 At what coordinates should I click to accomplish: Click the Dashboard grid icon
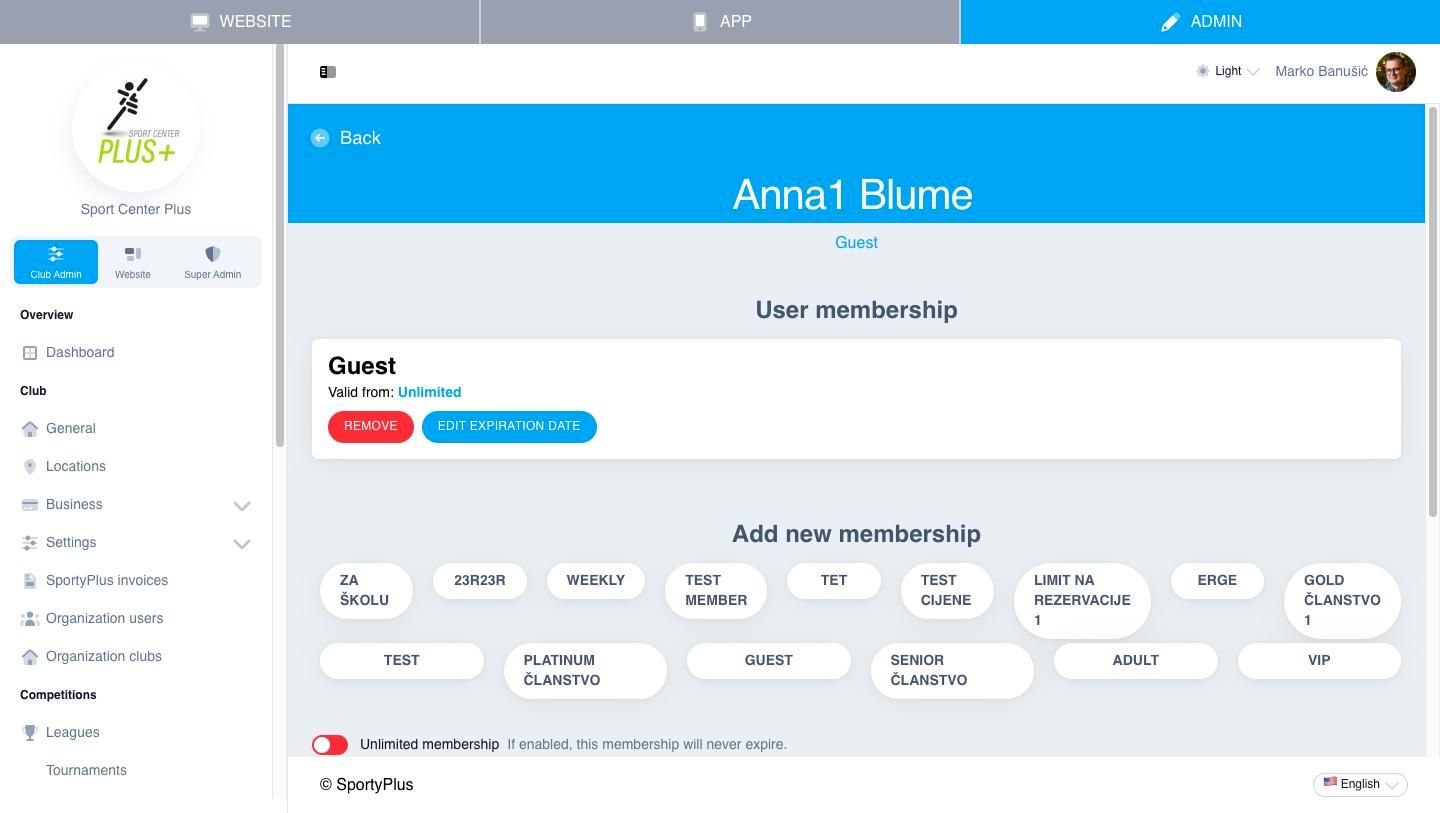(30, 353)
